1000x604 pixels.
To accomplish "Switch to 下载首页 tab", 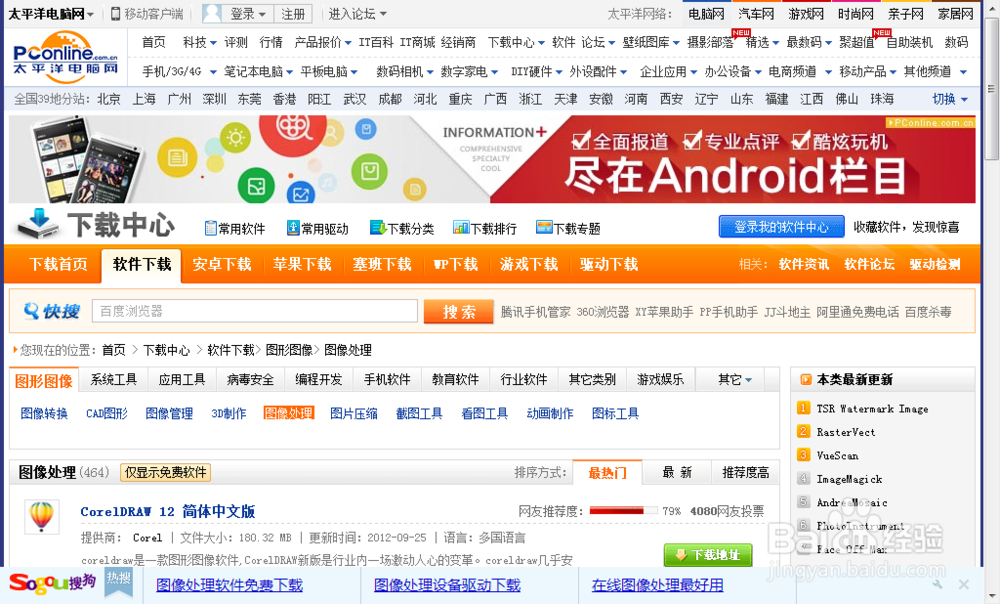I will 58,264.
